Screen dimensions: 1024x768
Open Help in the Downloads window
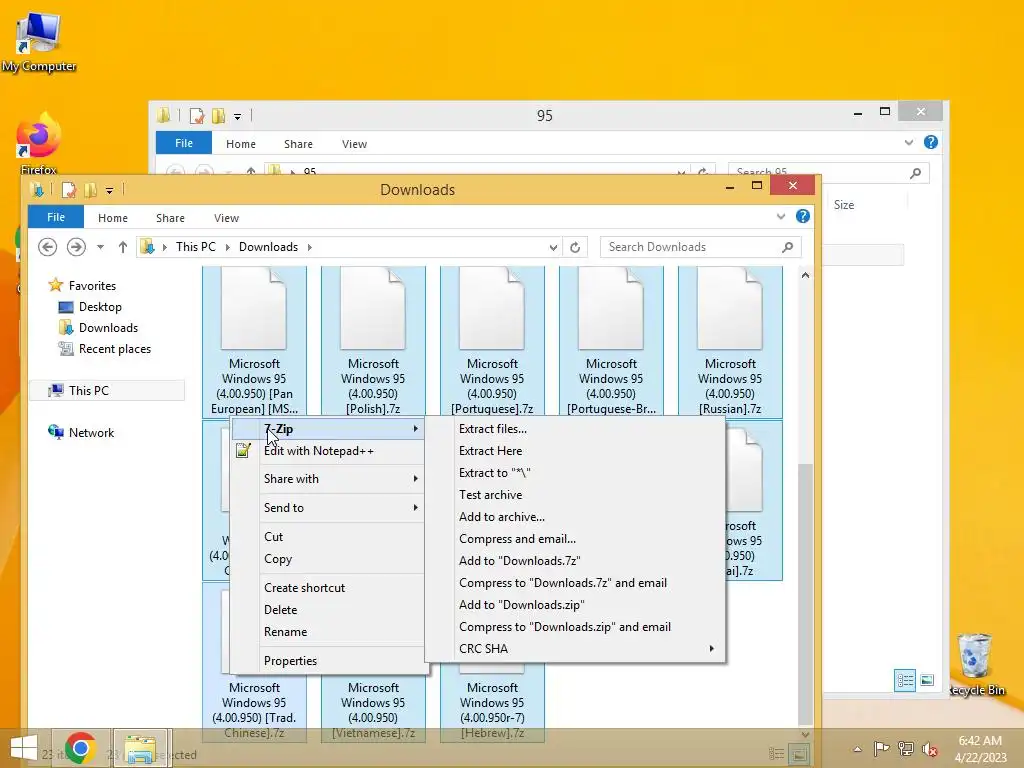pos(803,216)
